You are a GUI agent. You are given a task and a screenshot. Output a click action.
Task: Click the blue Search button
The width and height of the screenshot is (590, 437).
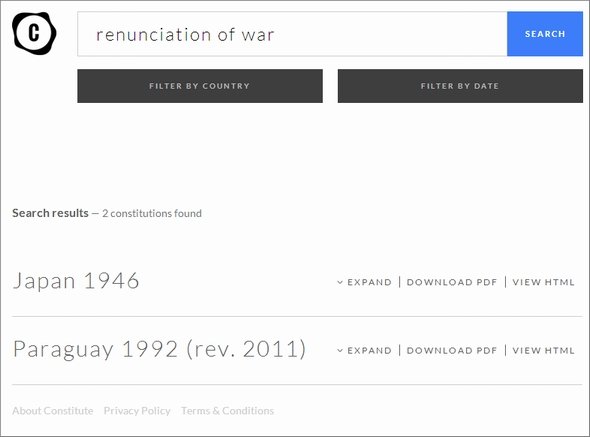pos(545,34)
